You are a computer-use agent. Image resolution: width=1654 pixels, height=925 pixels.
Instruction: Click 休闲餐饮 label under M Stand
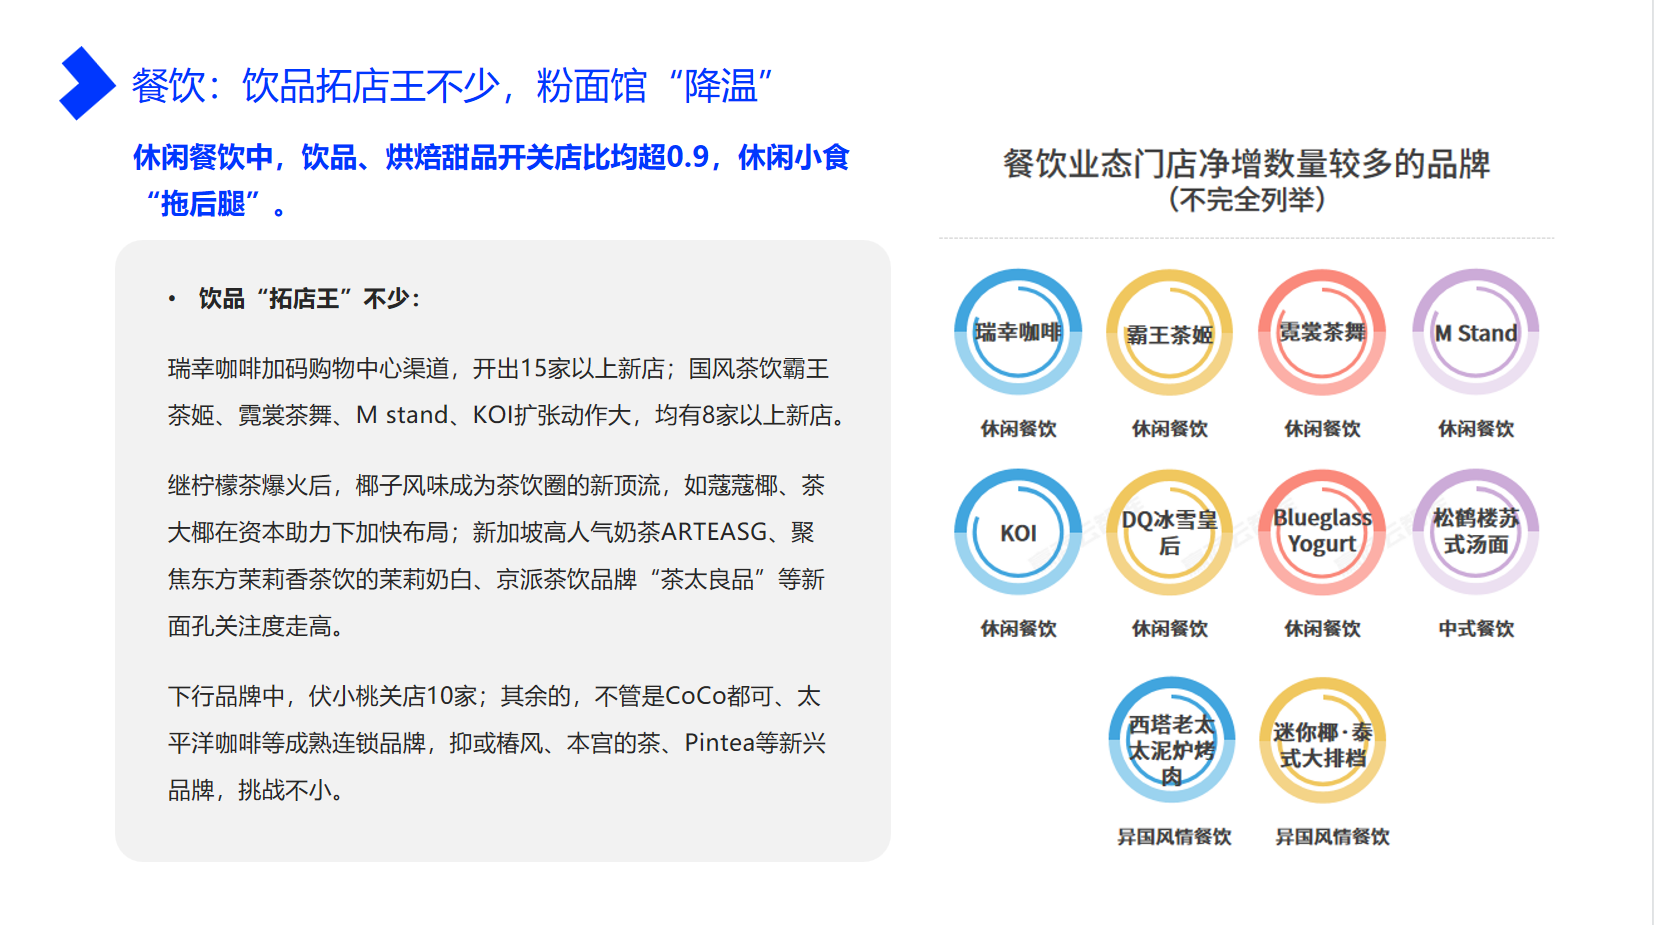pos(1476,429)
